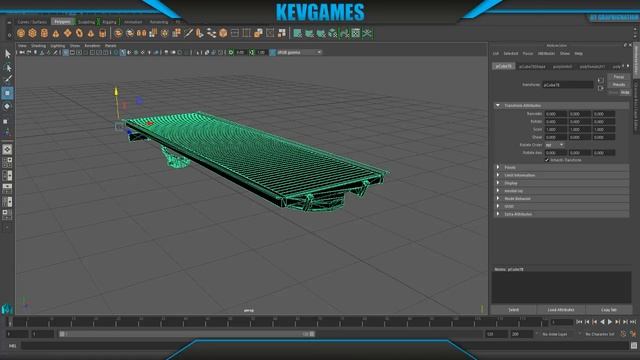This screenshot has height=360, width=640.
Task: Open the viewport Lighting menu
Action: [58, 46]
